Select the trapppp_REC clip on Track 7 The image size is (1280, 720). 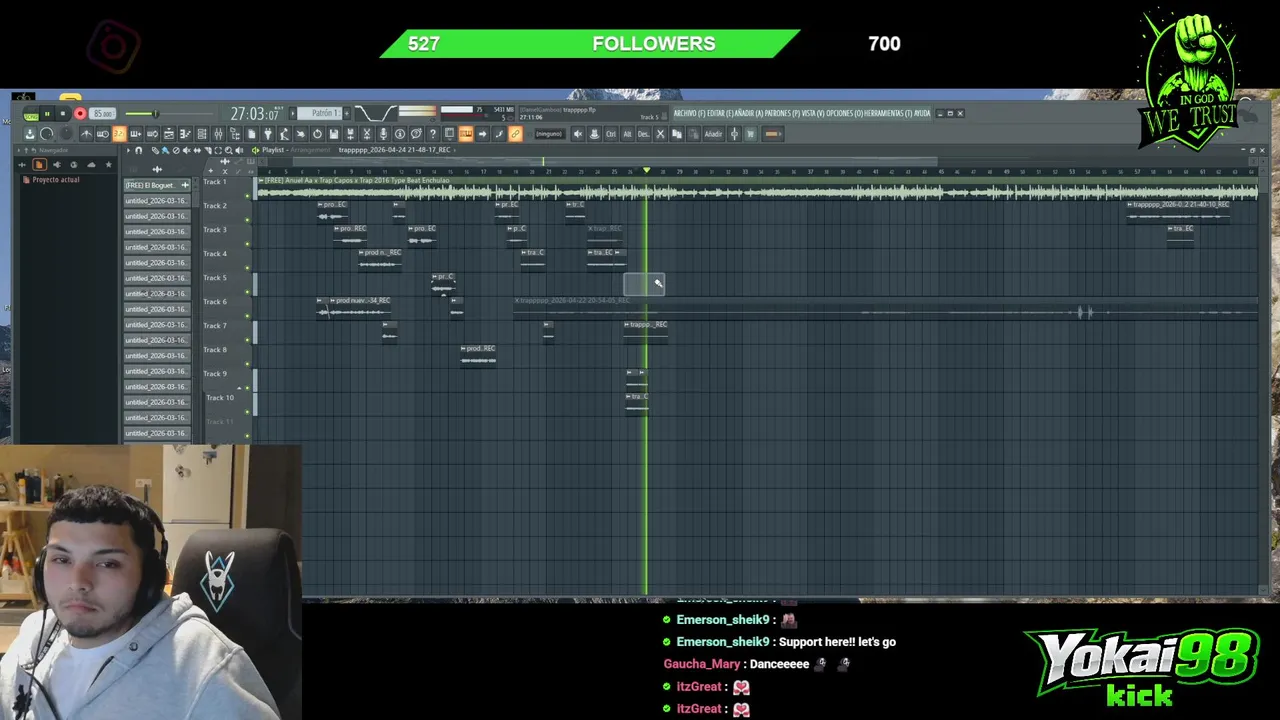tap(646, 330)
